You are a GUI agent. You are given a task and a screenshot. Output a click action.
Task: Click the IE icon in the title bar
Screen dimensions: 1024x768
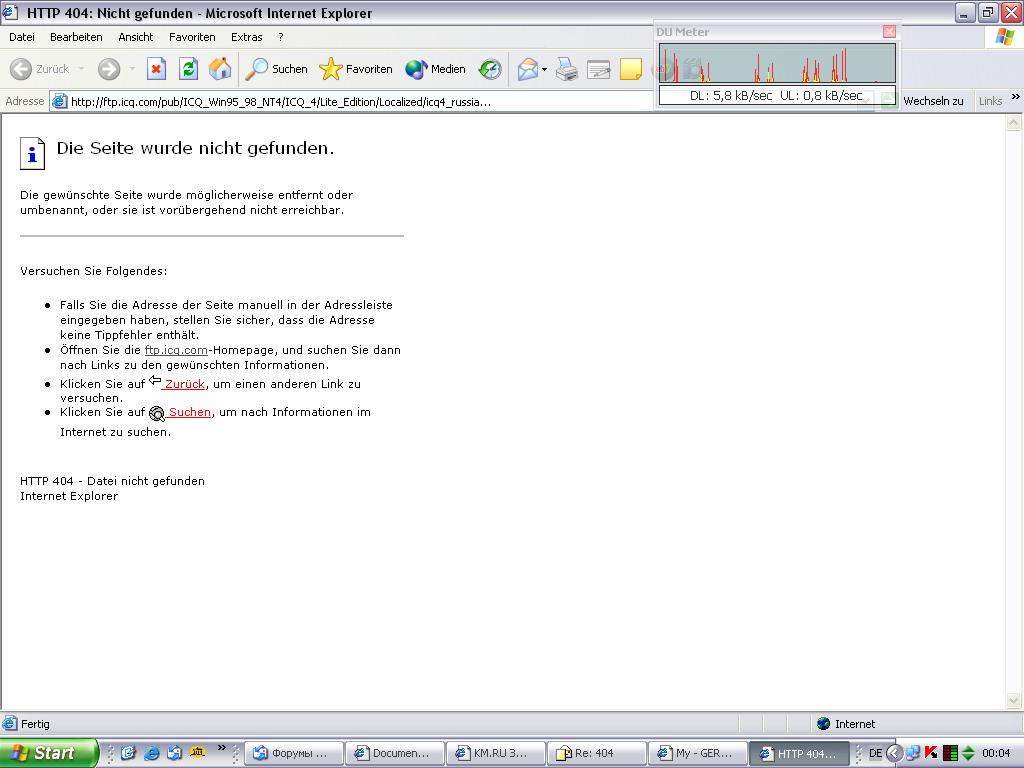10,12
